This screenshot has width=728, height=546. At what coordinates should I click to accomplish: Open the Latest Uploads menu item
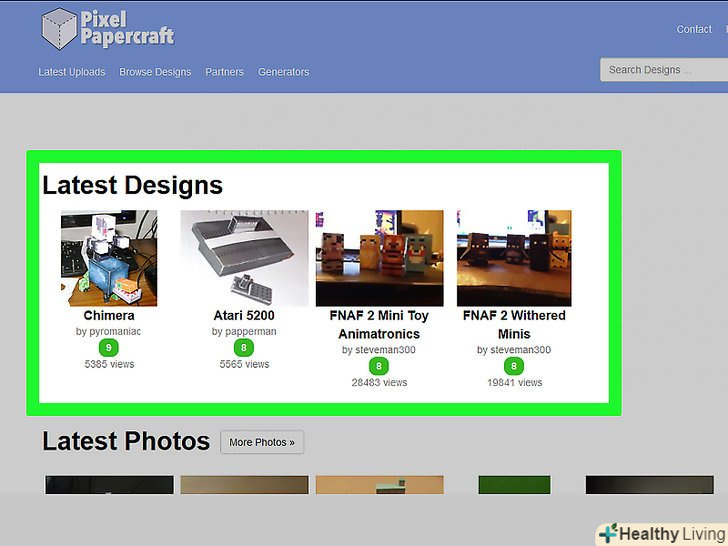tap(72, 72)
